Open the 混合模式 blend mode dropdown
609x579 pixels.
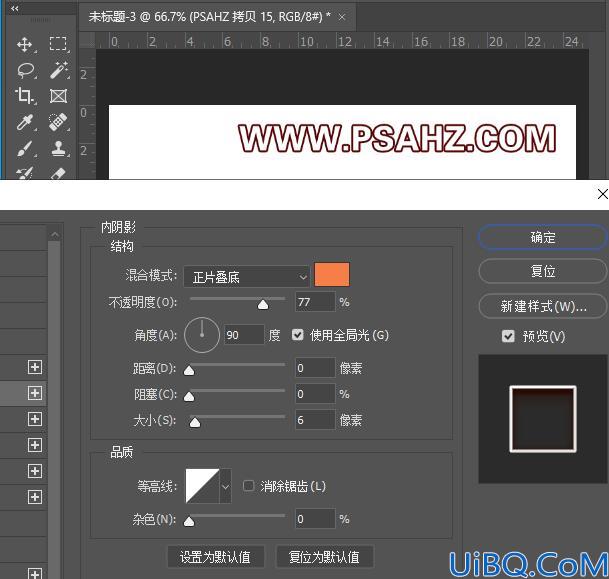(246, 276)
